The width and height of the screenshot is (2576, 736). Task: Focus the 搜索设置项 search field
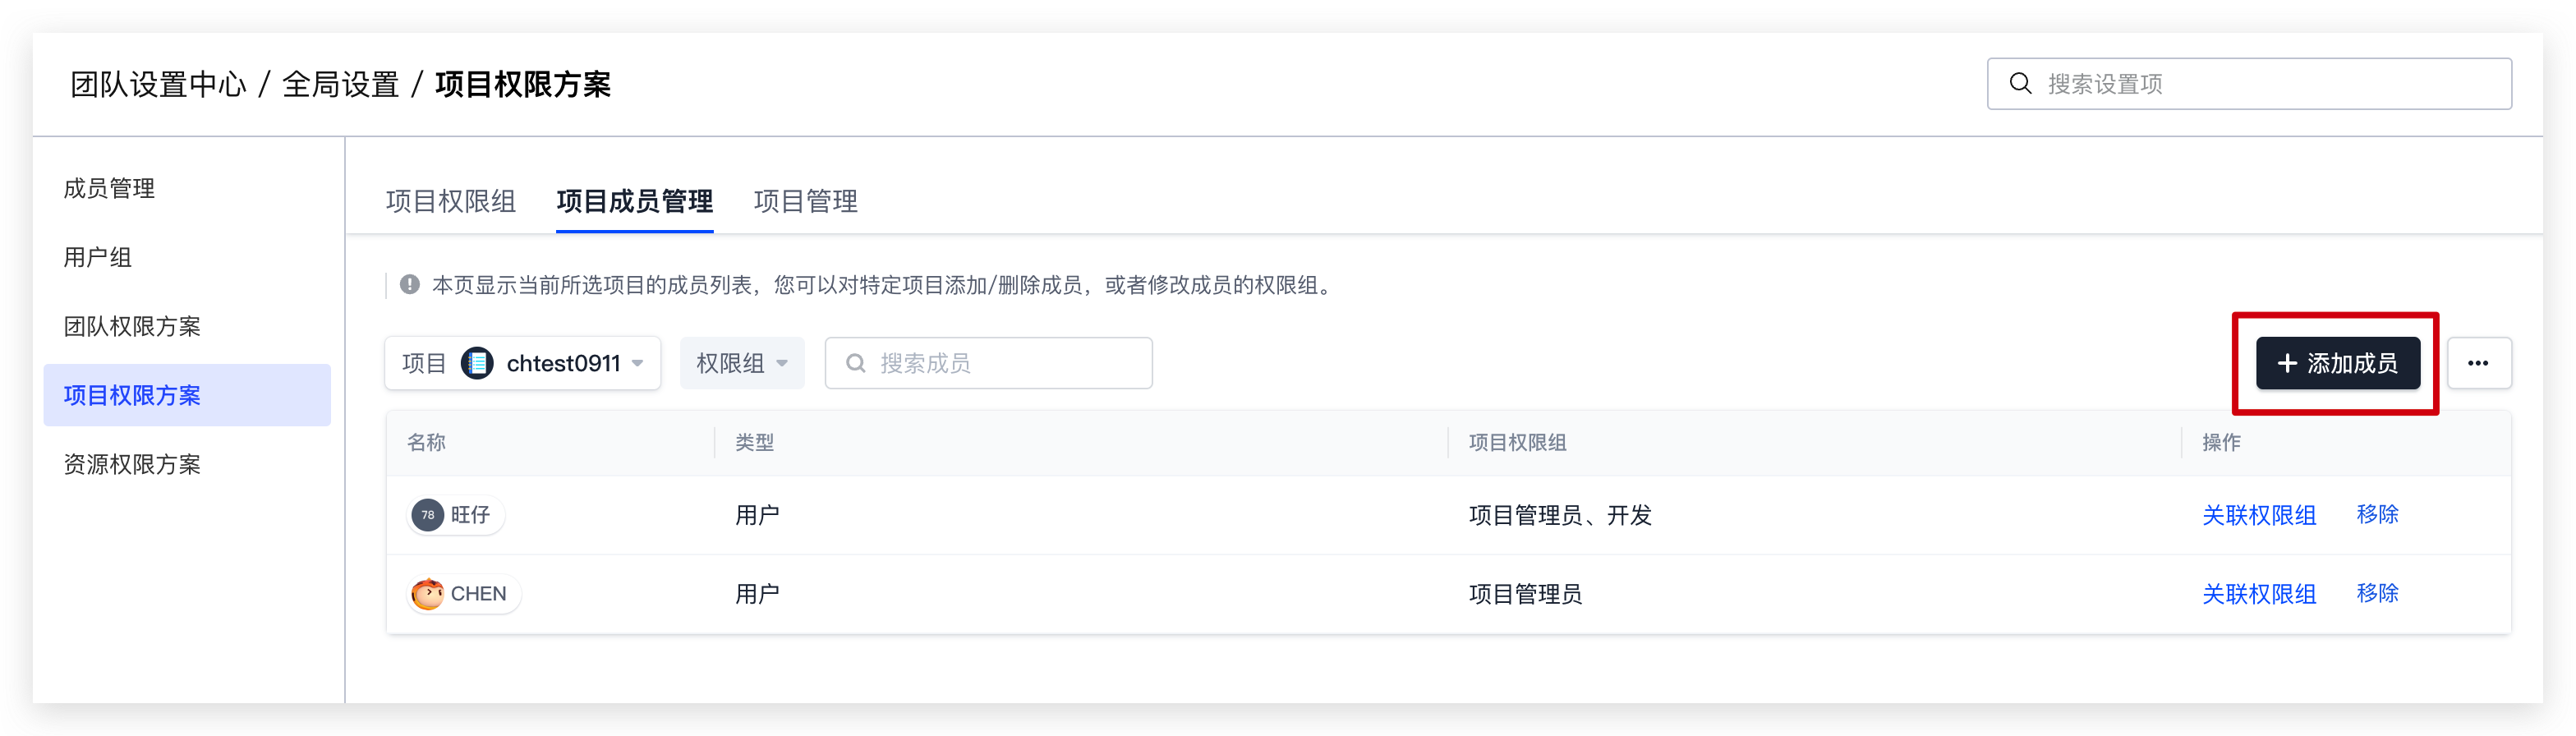2249,84
